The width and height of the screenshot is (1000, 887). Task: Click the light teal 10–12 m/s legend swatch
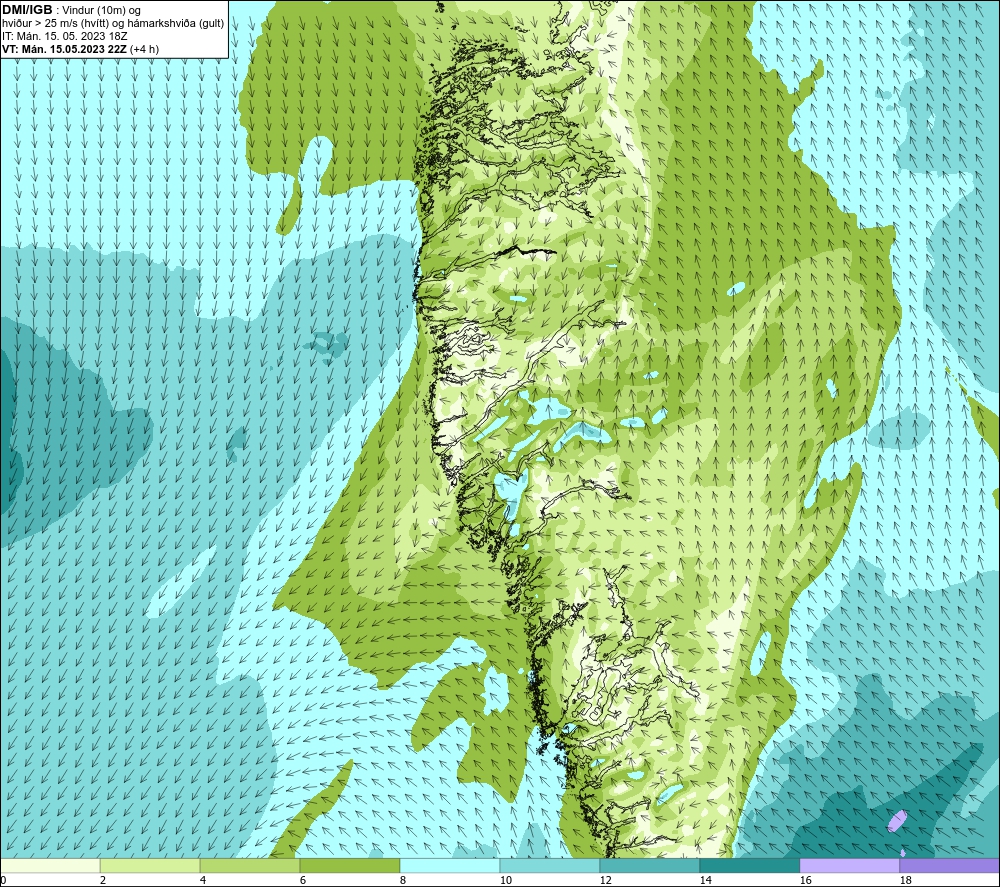pyautogui.click(x=550, y=866)
